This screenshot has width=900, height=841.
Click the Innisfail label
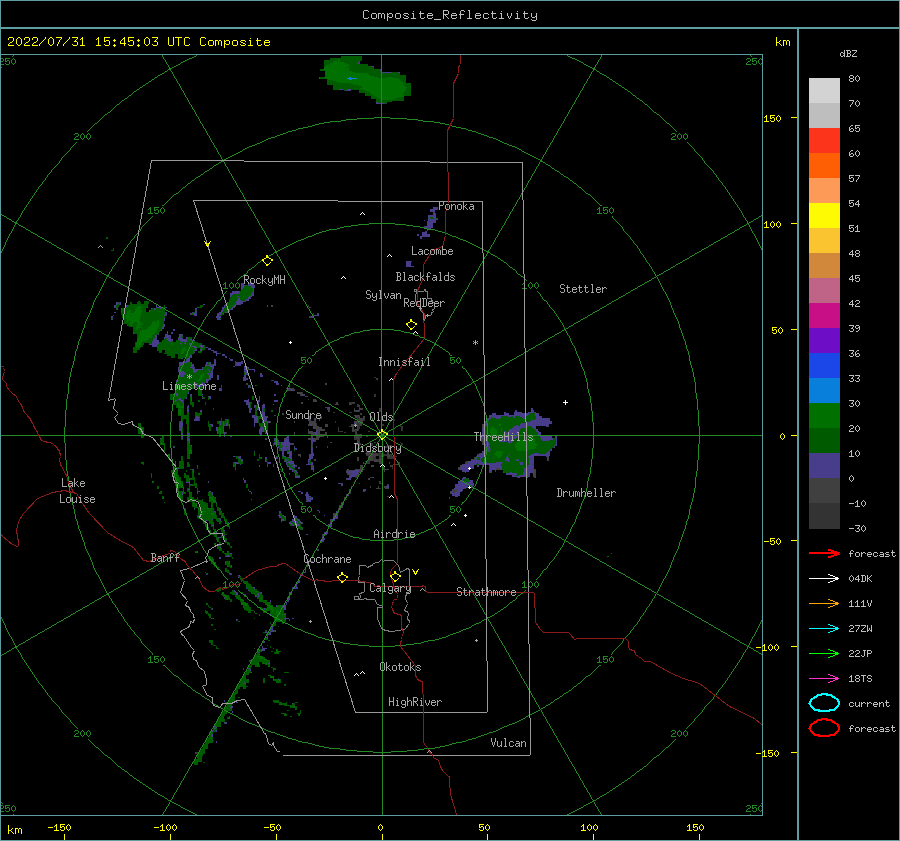tap(404, 362)
